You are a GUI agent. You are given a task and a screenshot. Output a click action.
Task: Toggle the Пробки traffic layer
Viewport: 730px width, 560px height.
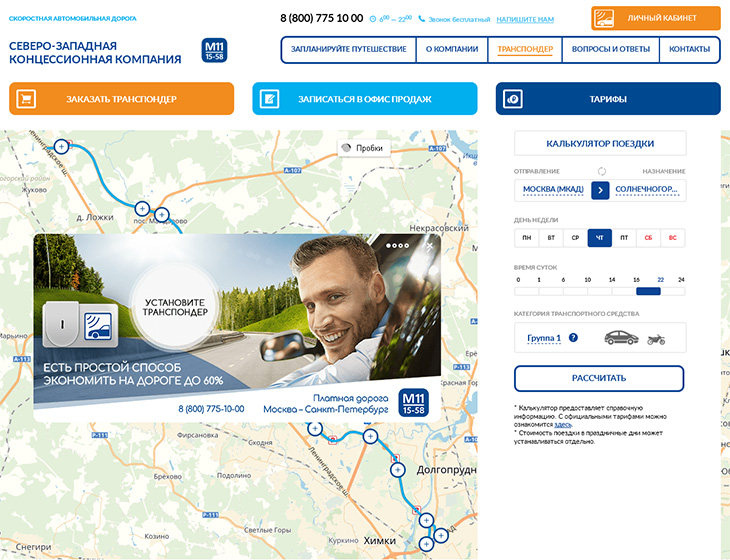(364, 148)
